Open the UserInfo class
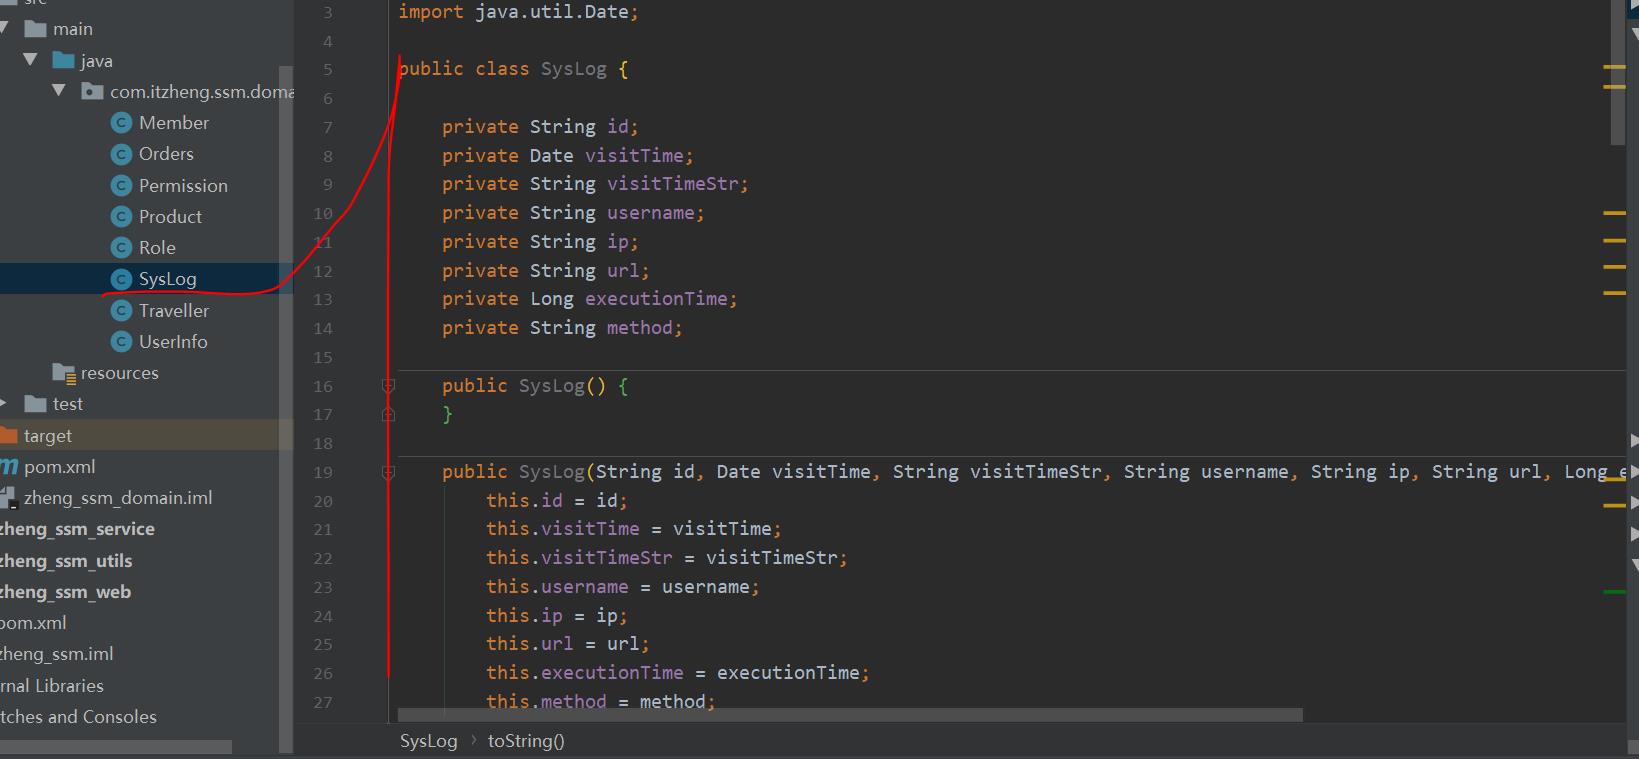The height and width of the screenshot is (759, 1639). point(173,342)
